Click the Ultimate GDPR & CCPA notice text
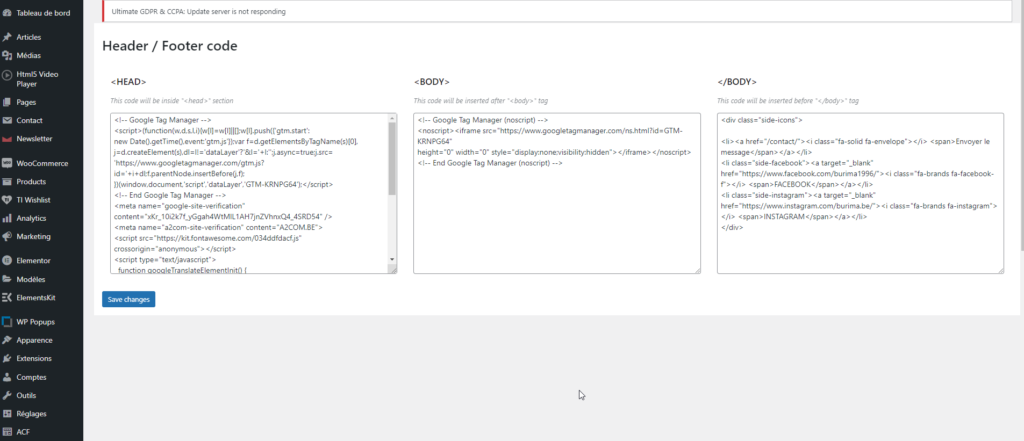 (x=199, y=12)
